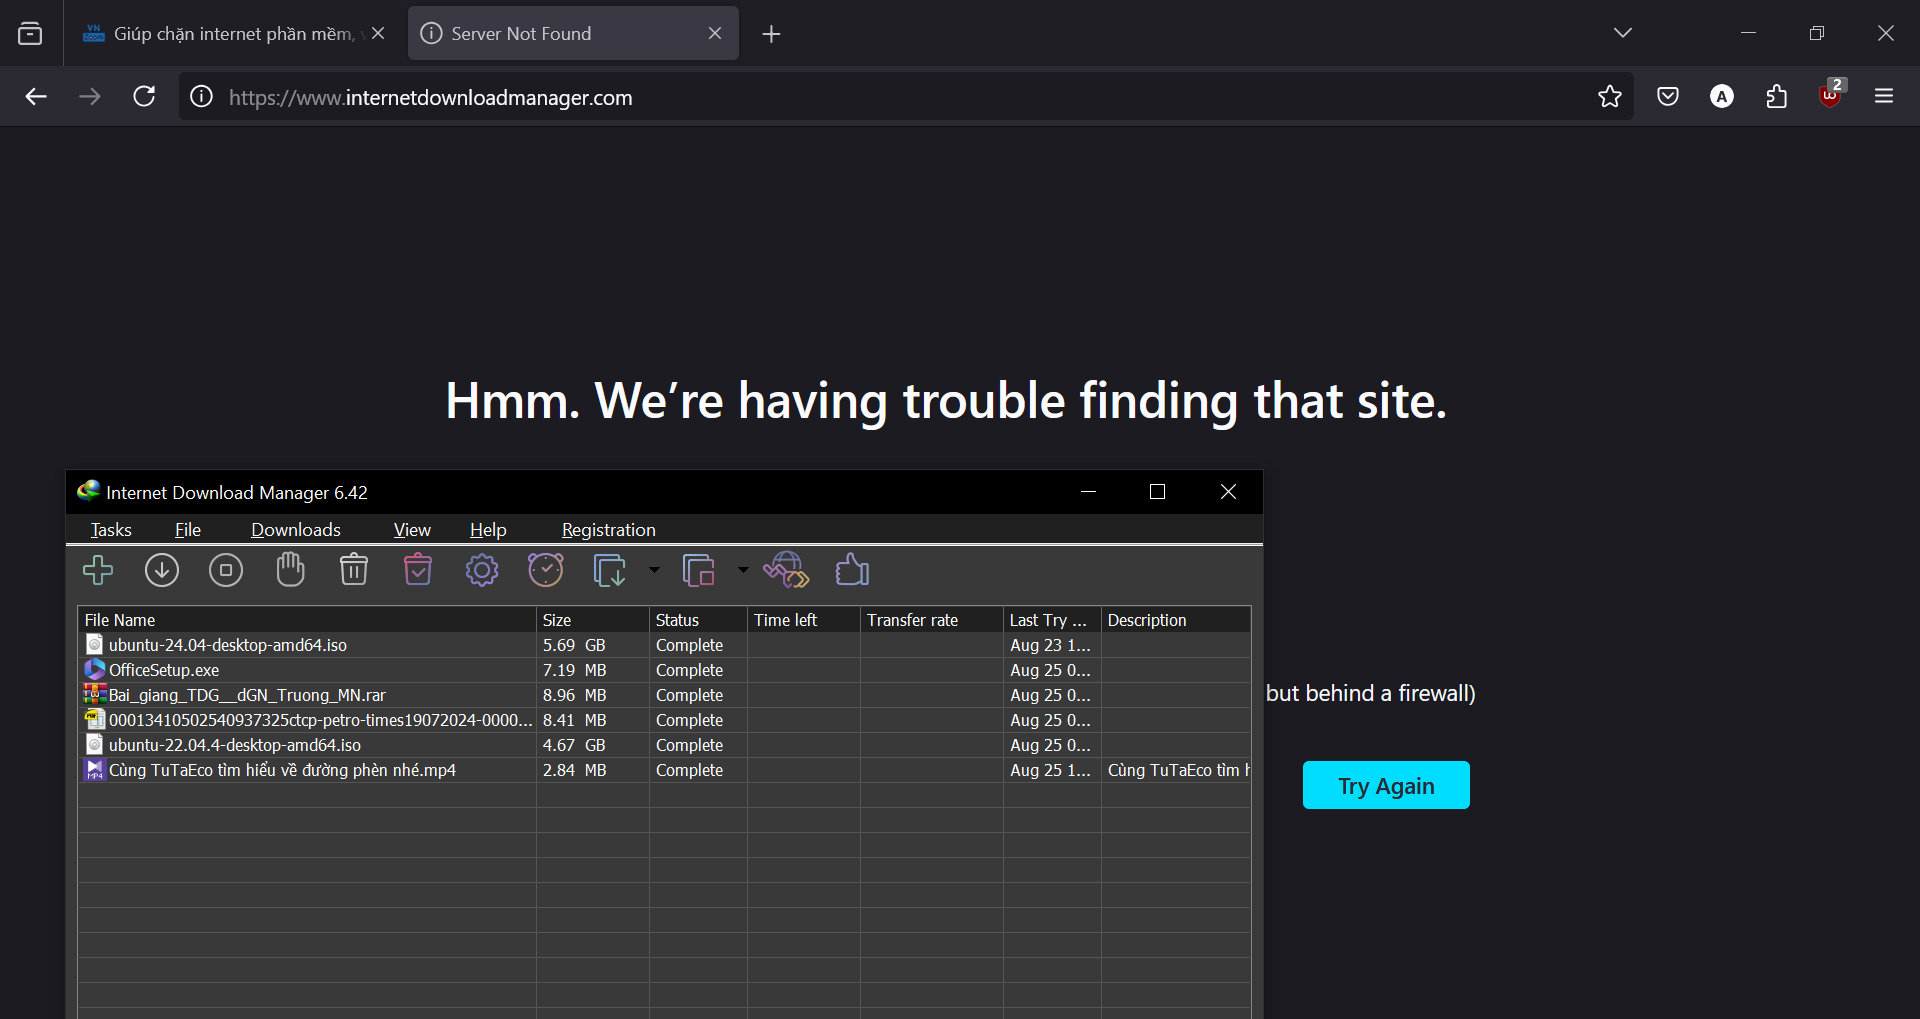The height and width of the screenshot is (1019, 1920).
Task: Switch to Giúp chặn internet browser tab
Action: click(x=232, y=34)
